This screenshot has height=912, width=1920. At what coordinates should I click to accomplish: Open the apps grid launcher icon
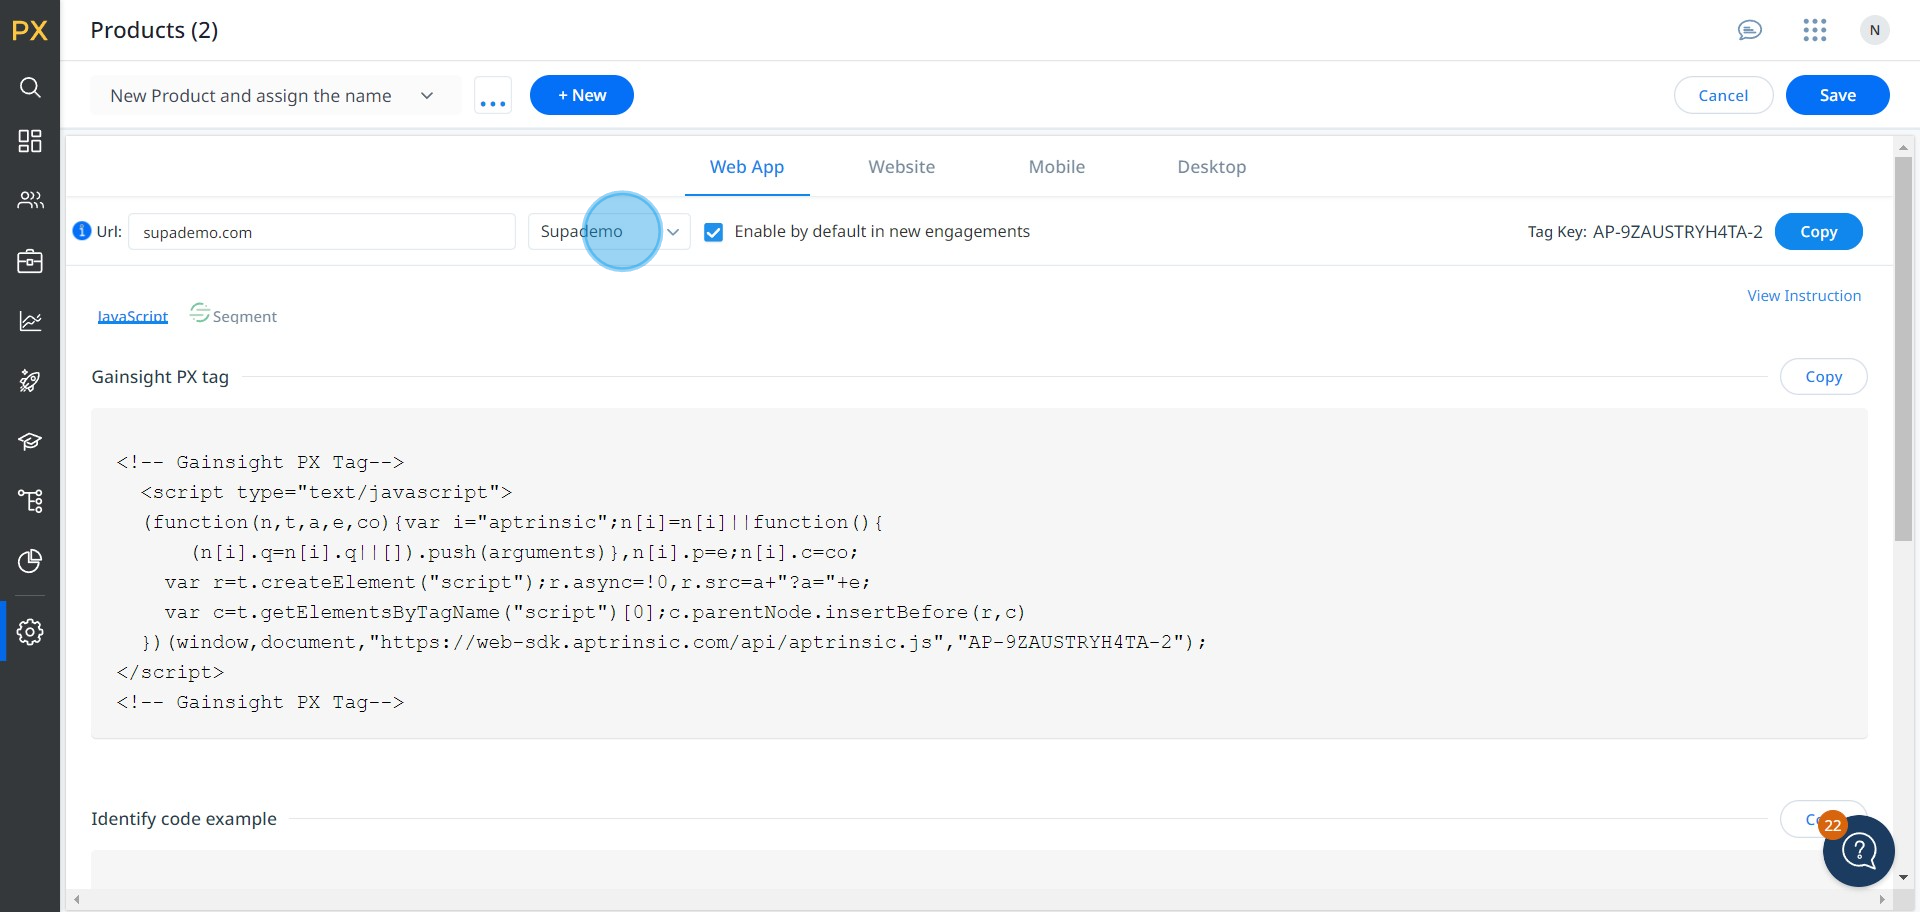coord(1815,30)
